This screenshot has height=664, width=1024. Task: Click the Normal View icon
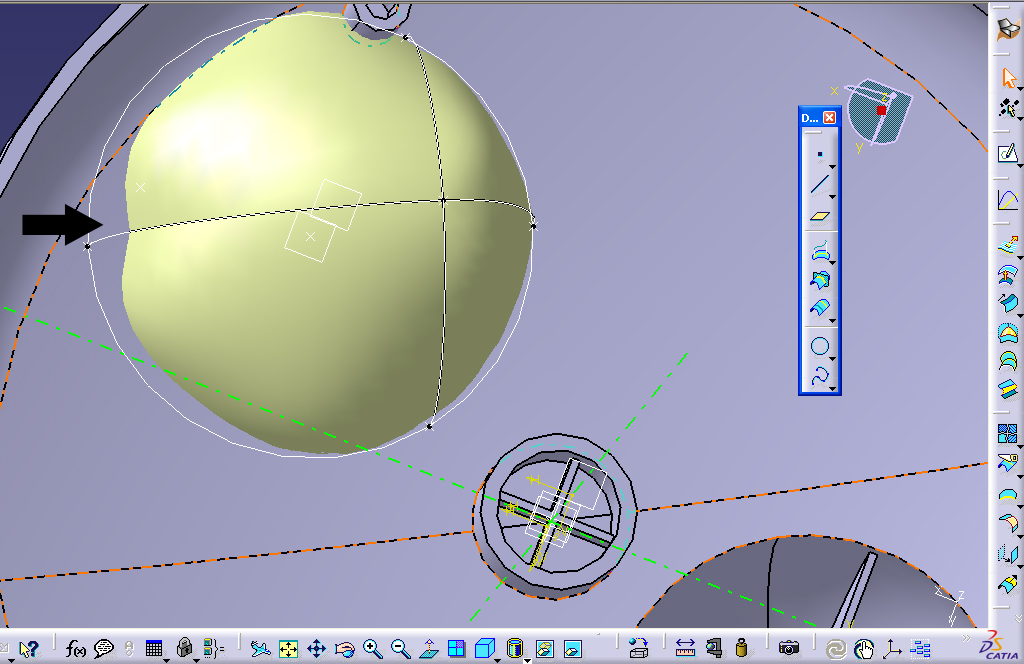coord(428,648)
